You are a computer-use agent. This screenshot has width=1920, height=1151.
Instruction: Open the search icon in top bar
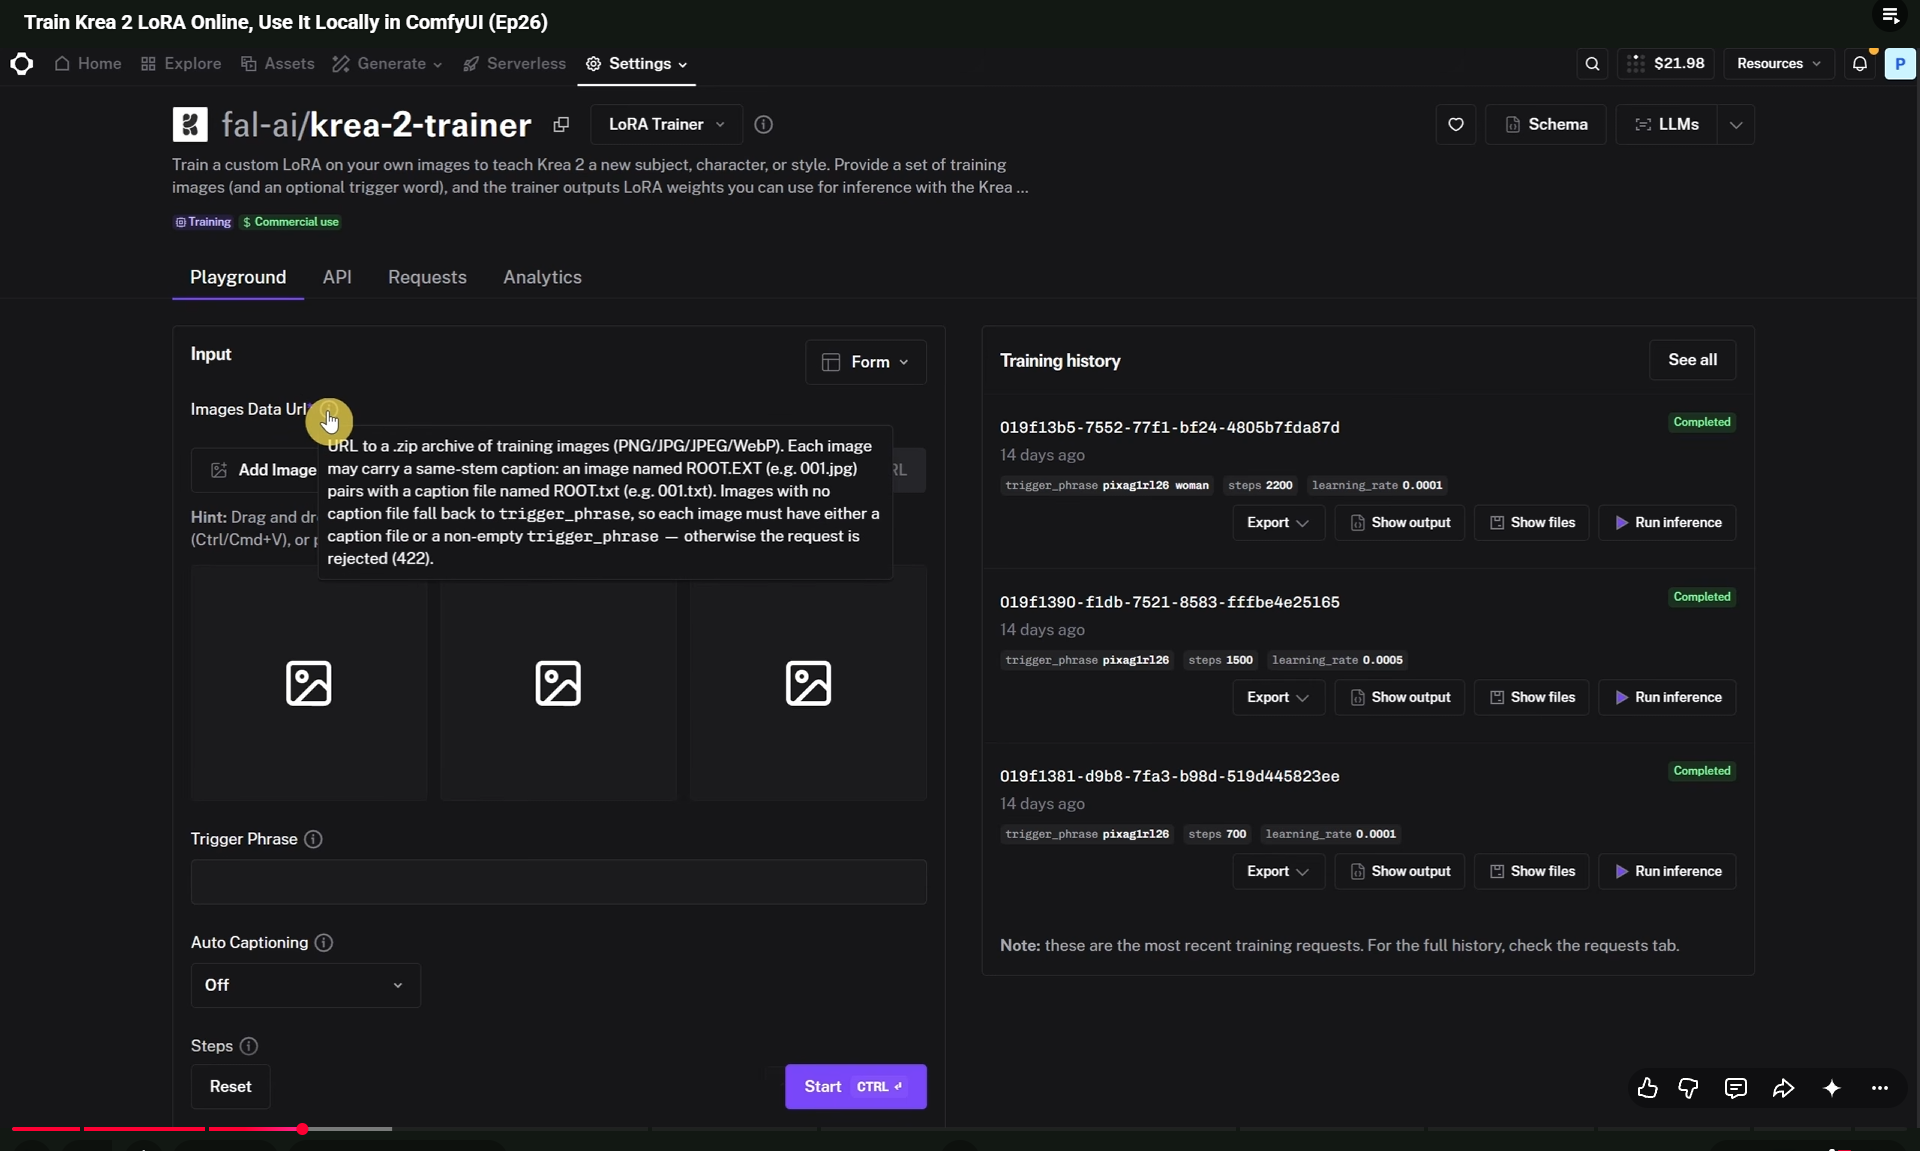tap(1593, 64)
